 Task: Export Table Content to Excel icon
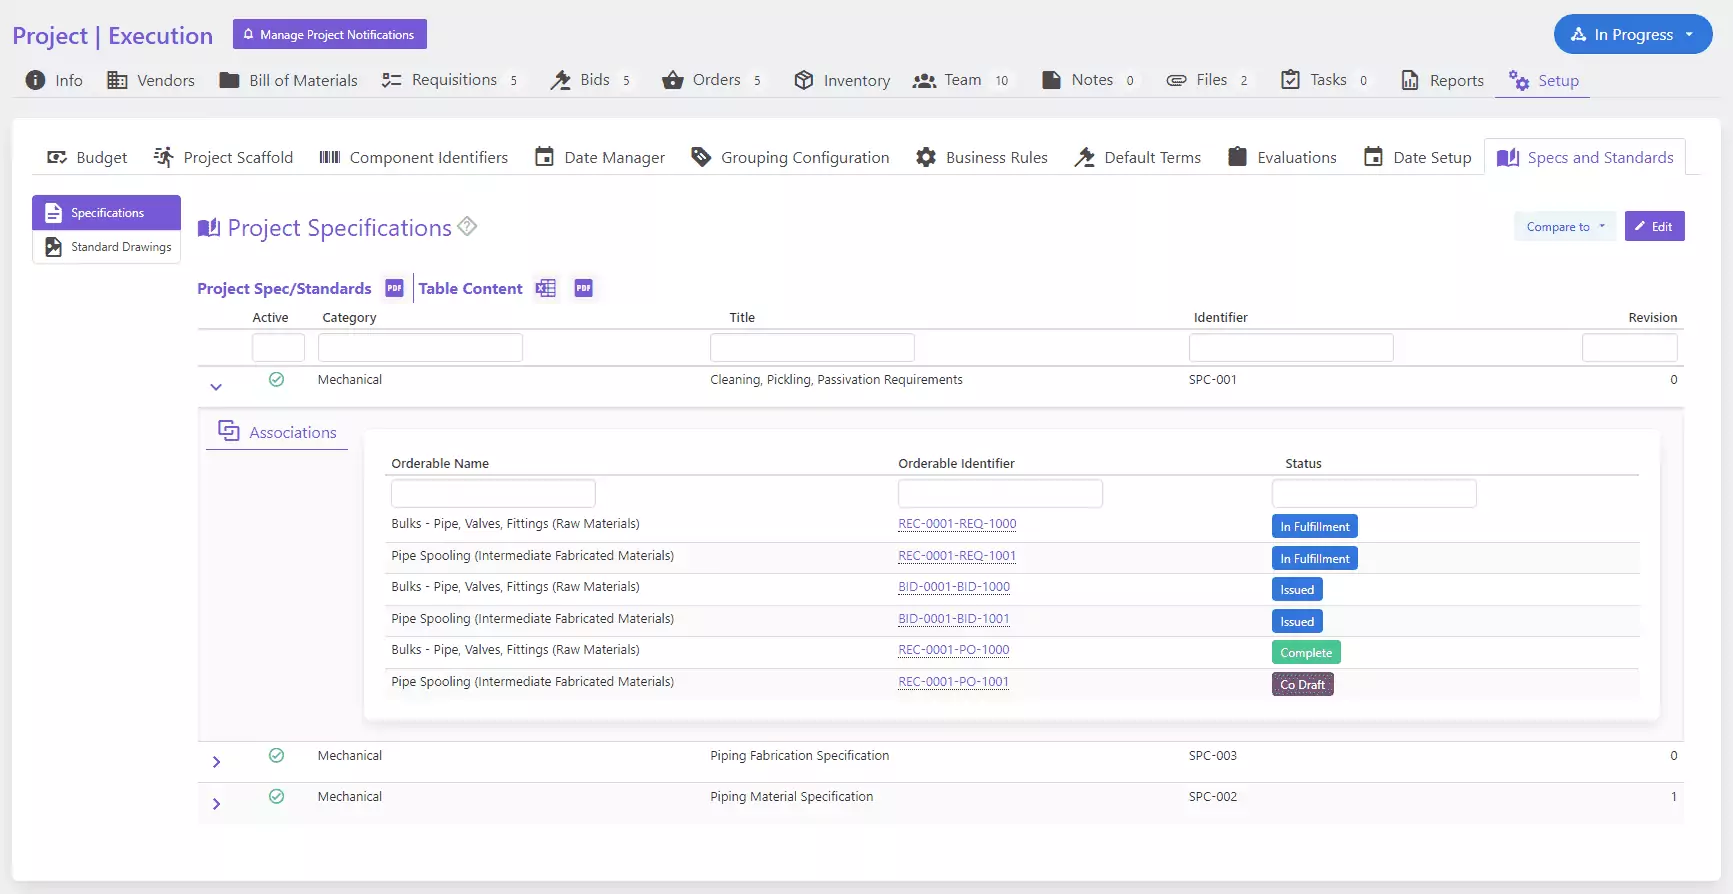coord(546,288)
